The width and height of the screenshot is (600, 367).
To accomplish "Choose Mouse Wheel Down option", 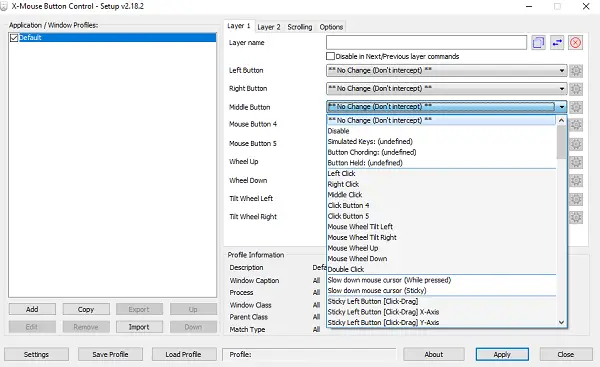I will click(441, 259).
